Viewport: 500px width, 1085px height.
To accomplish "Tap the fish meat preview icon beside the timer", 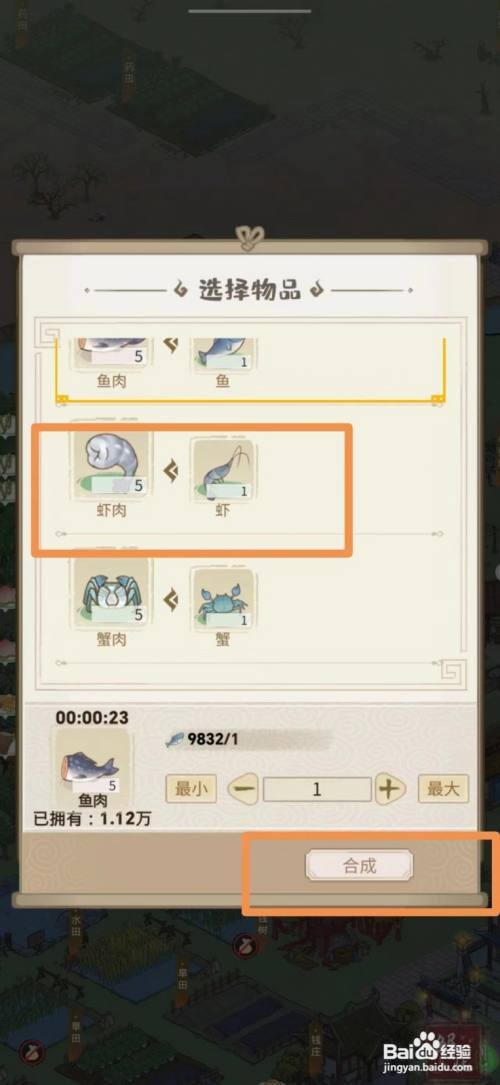I will pos(91,761).
